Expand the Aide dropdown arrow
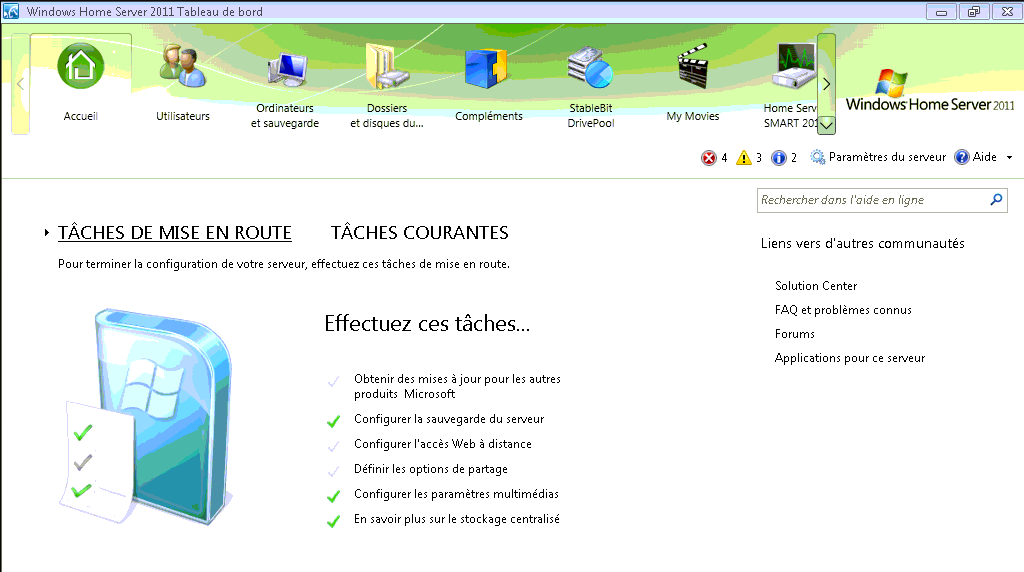This screenshot has height=572, width=1024. (x=1009, y=157)
